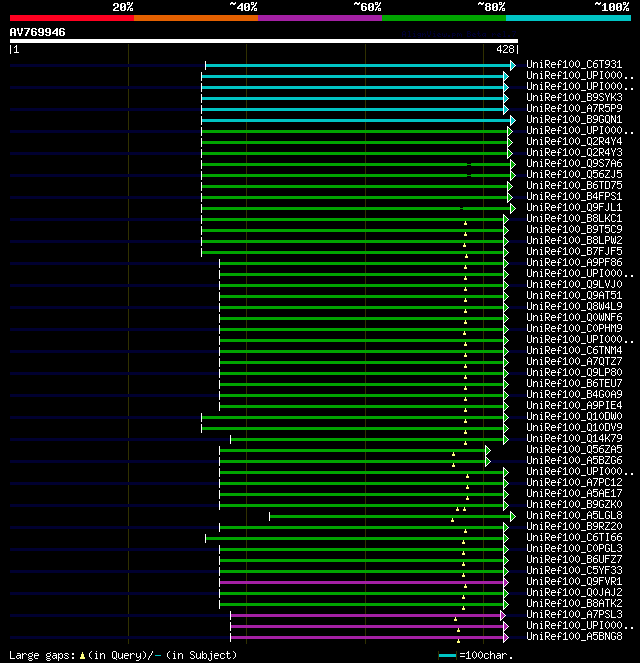The height and width of the screenshot is (663, 640).
Task: Select the UniRef100_B7FJF5 label
Action: (x=574, y=251)
